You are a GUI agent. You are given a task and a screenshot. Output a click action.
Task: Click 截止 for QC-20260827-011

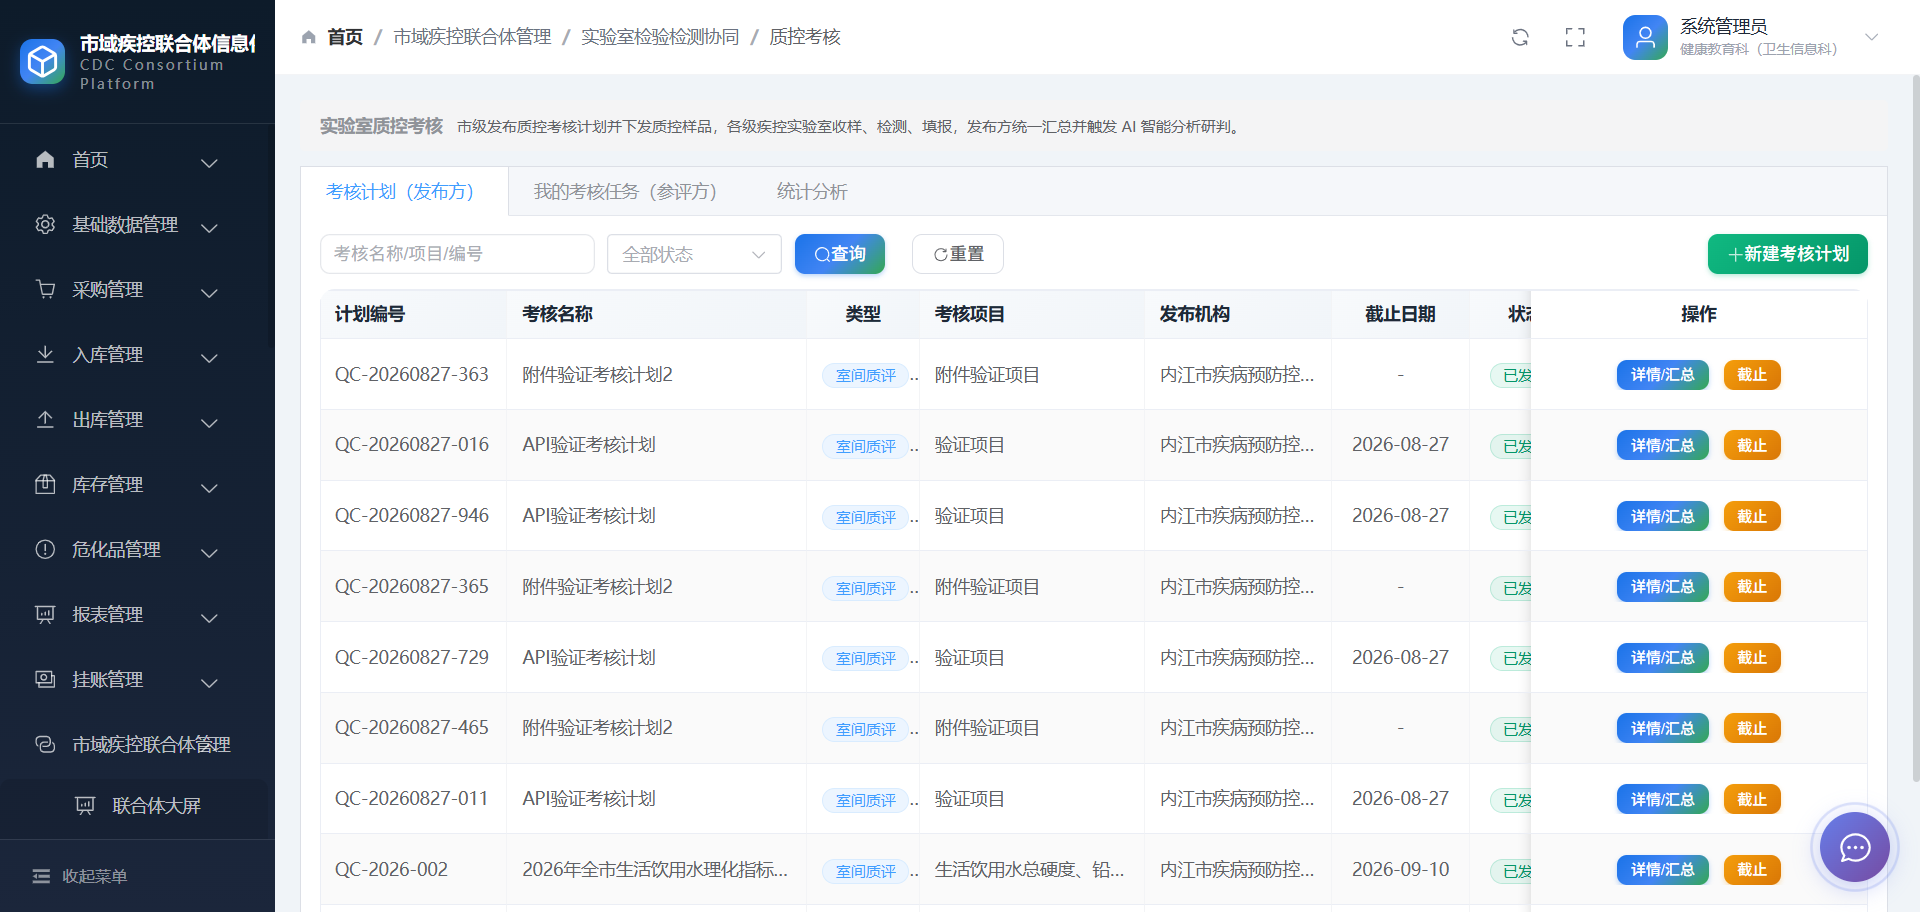[1752, 799]
